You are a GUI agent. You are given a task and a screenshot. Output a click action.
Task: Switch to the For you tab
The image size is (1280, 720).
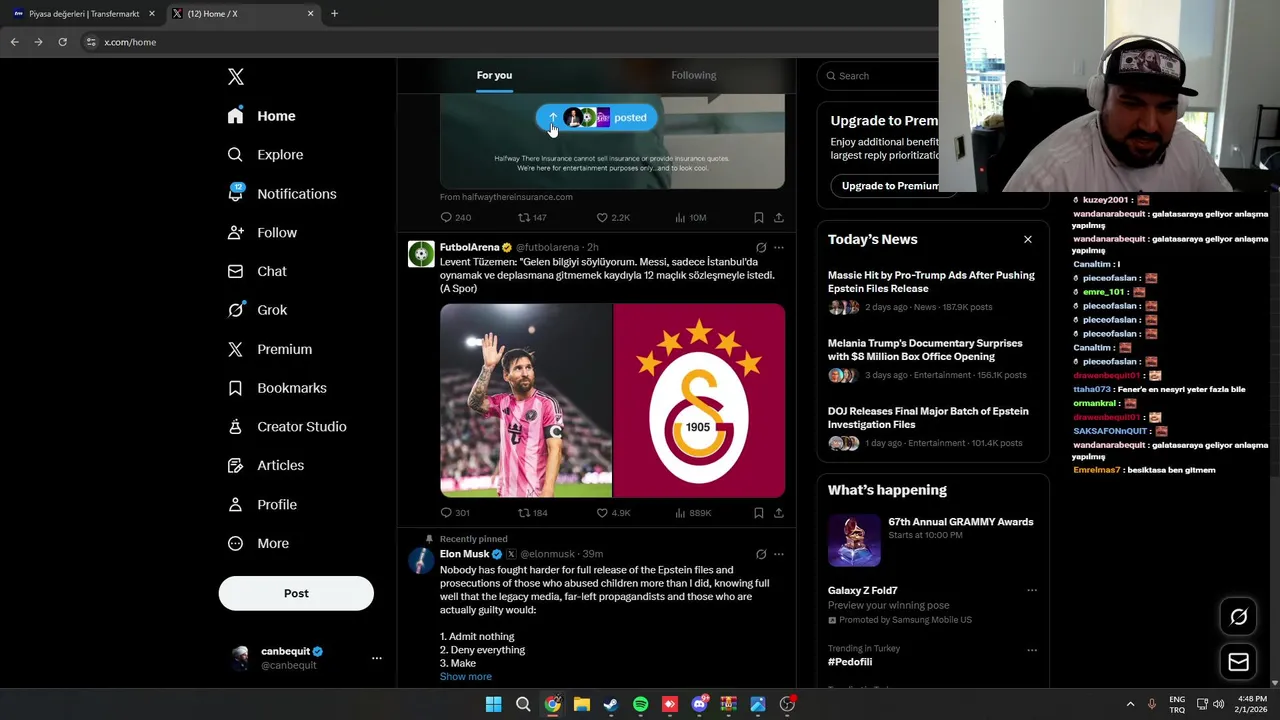tap(494, 75)
